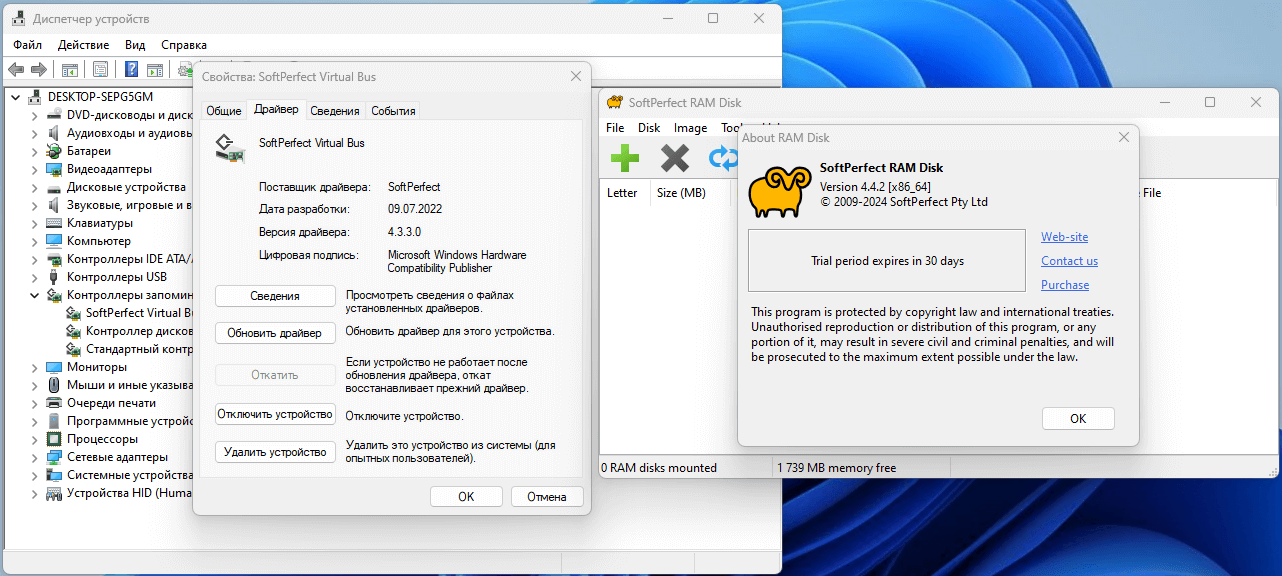
Task: Select SoftPerfect Virtual Bus in device tree
Action: click(x=139, y=313)
